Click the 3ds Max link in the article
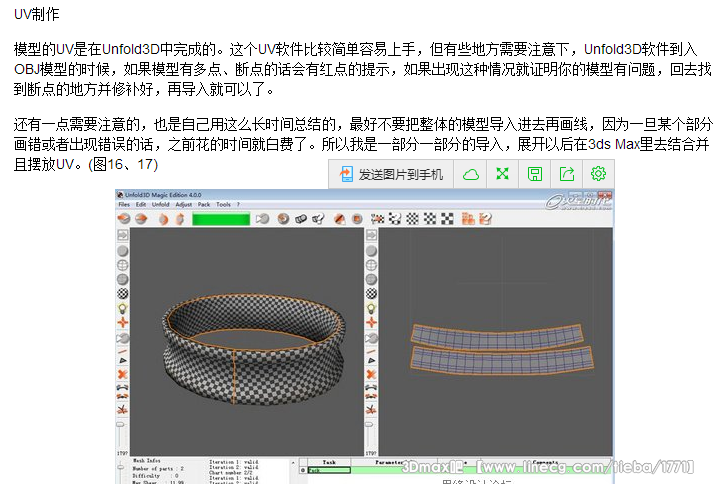This screenshot has height=484, width=723. [614, 144]
